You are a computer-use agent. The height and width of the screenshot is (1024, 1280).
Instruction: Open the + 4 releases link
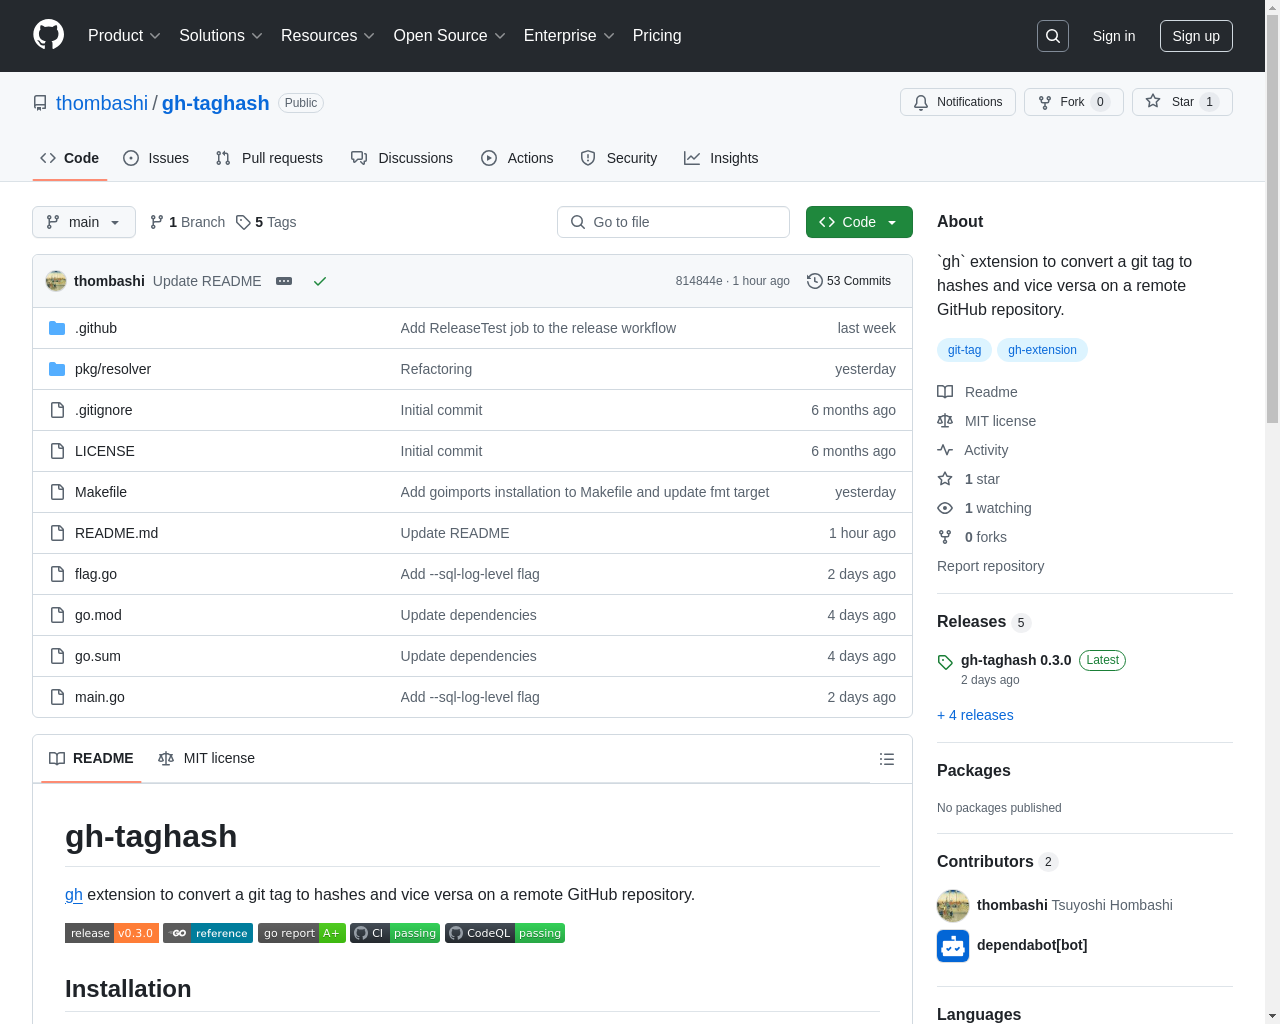click(975, 715)
